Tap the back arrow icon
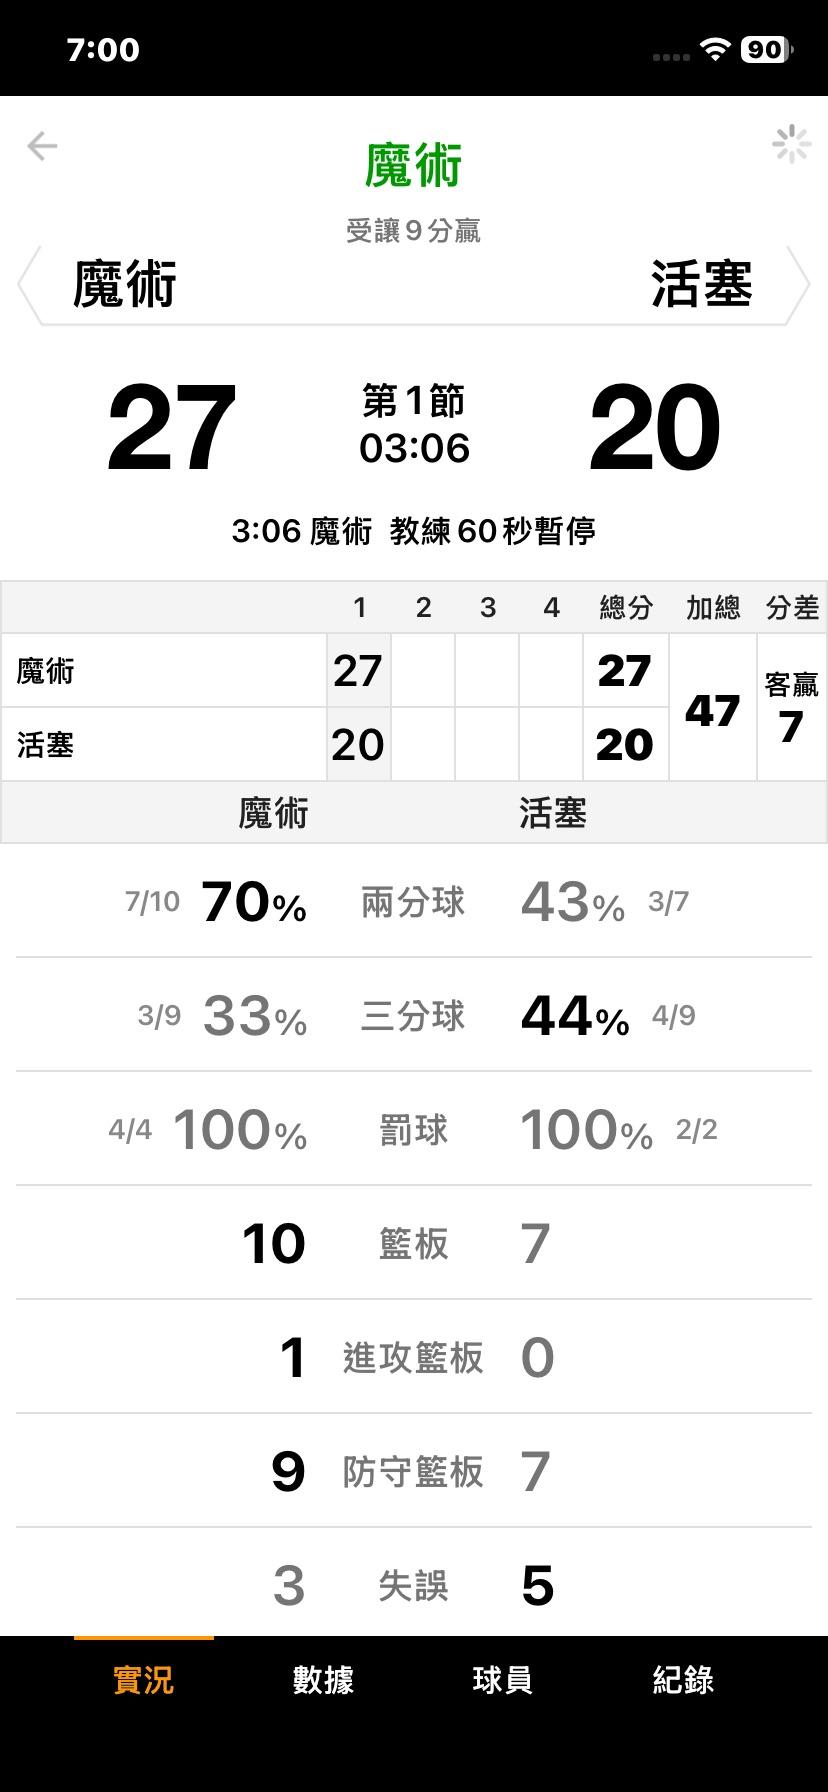Screen dimensions: 828x1792 coord(42,146)
